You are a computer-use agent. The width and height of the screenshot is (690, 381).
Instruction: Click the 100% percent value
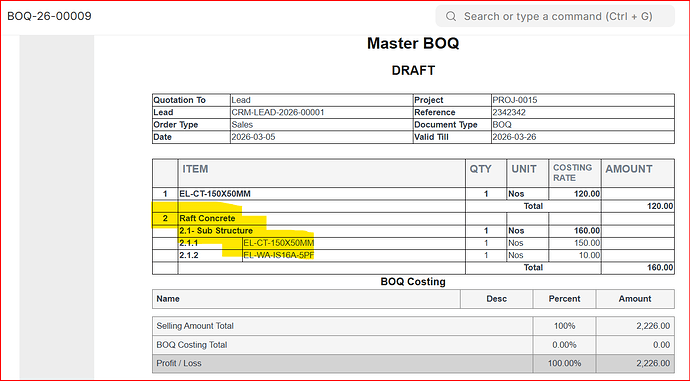pos(564,326)
